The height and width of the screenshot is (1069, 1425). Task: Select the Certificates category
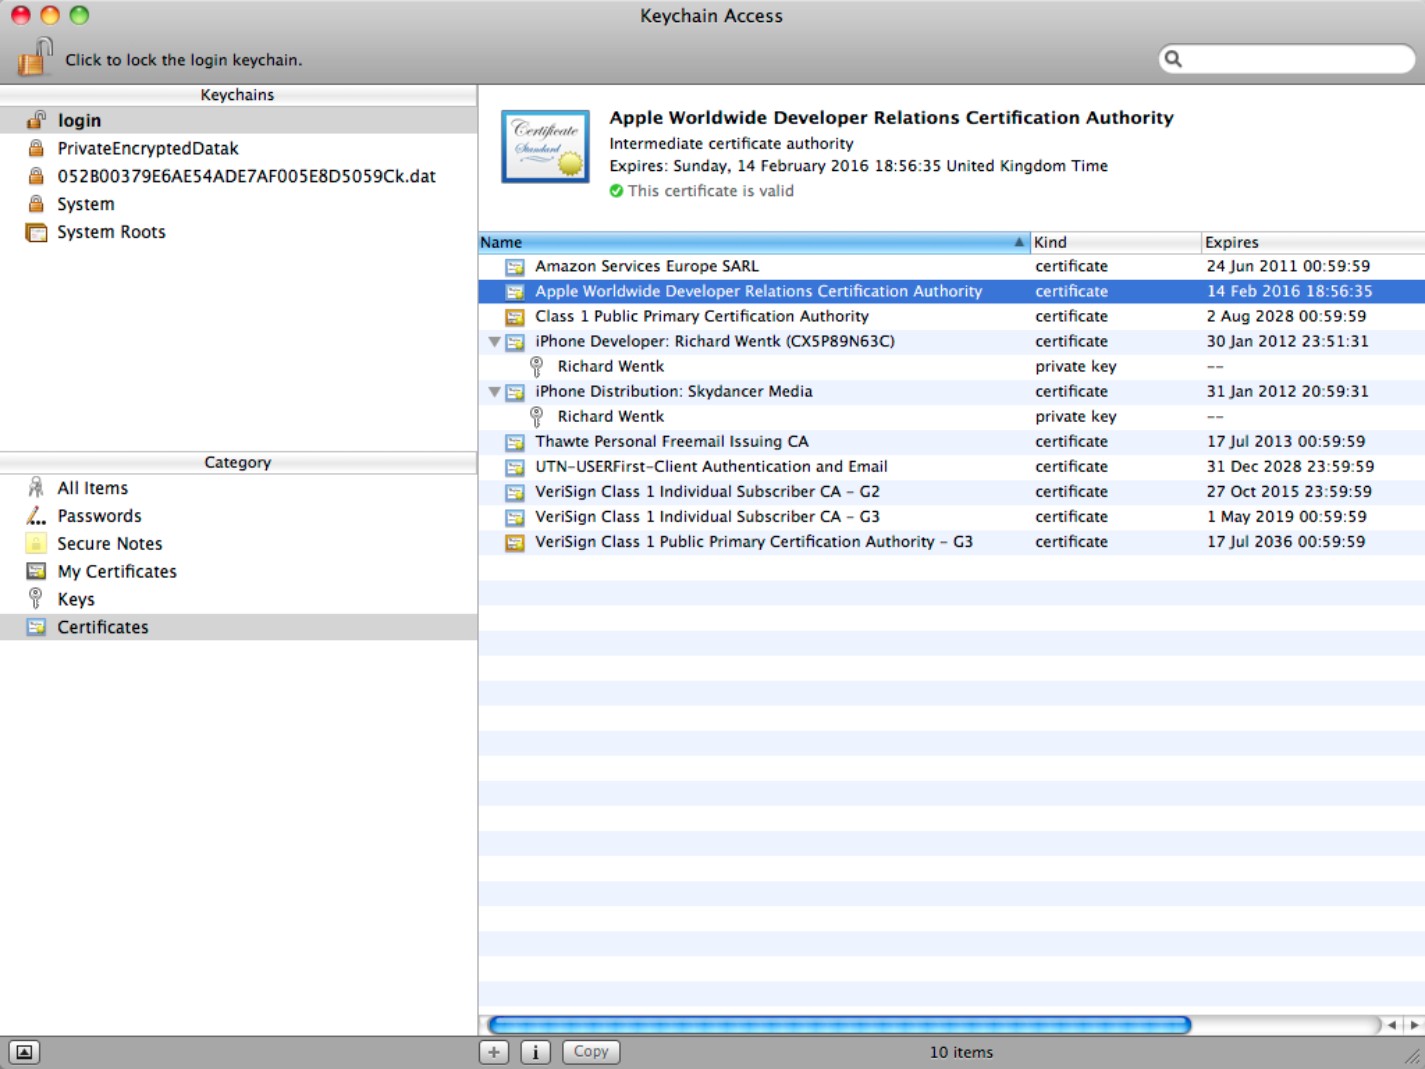click(238, 627)
